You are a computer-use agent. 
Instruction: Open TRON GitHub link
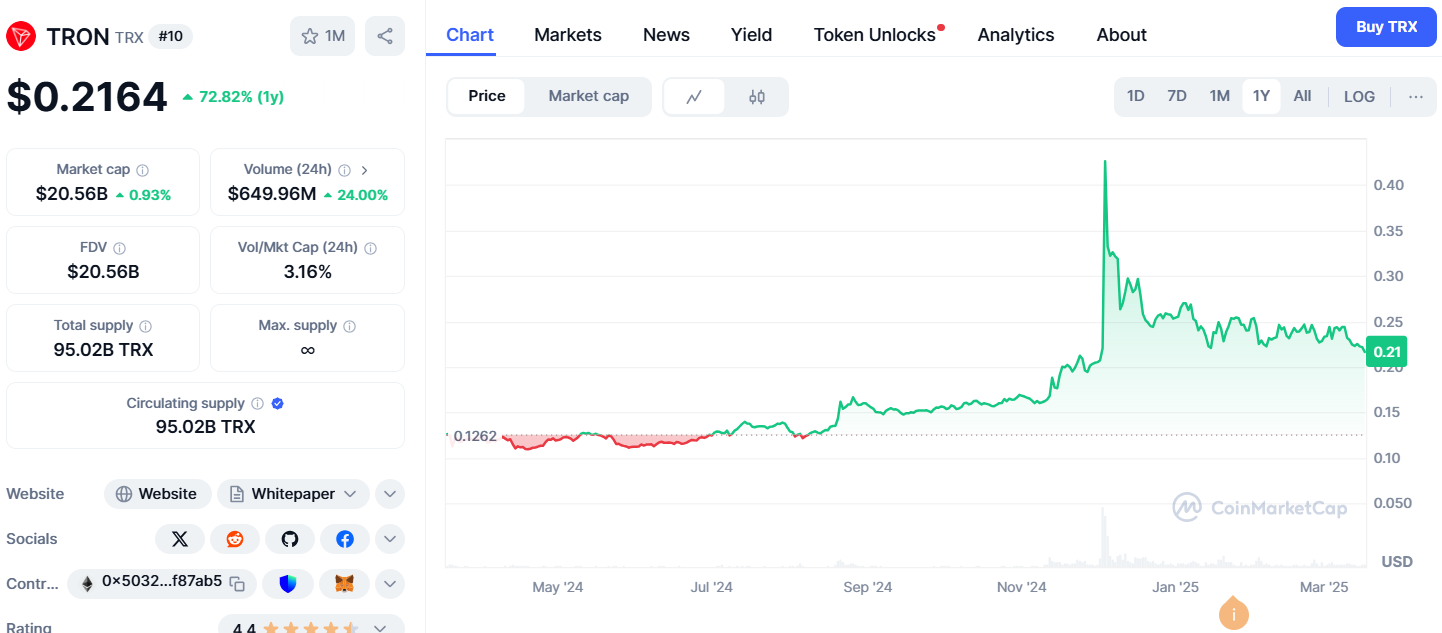point(290,539)
